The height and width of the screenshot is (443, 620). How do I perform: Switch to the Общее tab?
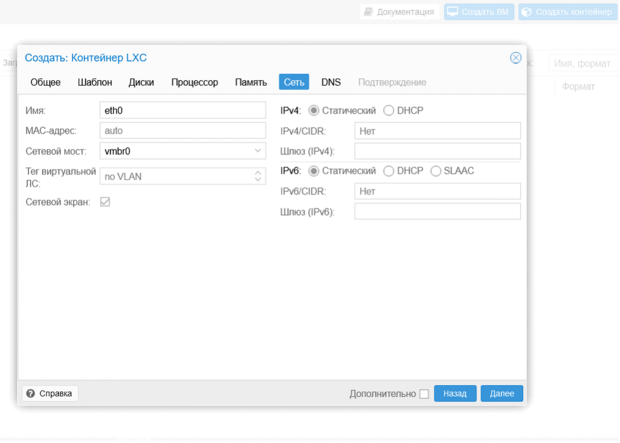tap(45, 82)
